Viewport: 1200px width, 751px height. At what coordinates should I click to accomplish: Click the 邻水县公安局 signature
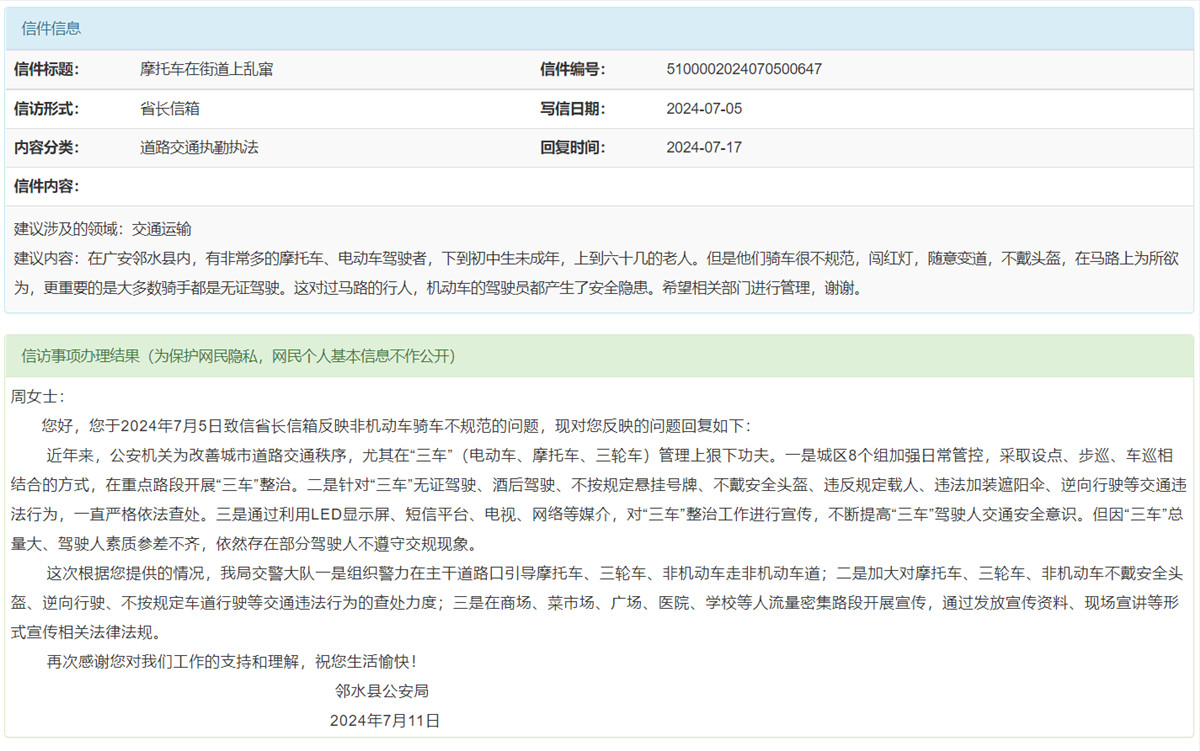tap(382, 691)
